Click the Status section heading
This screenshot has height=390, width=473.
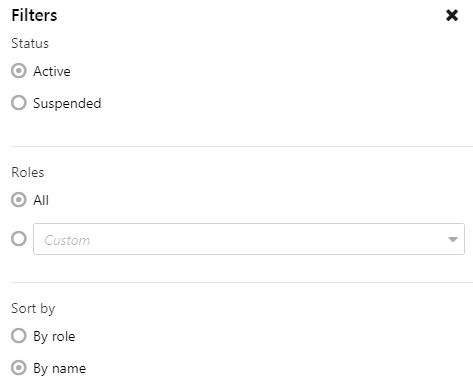30,43
